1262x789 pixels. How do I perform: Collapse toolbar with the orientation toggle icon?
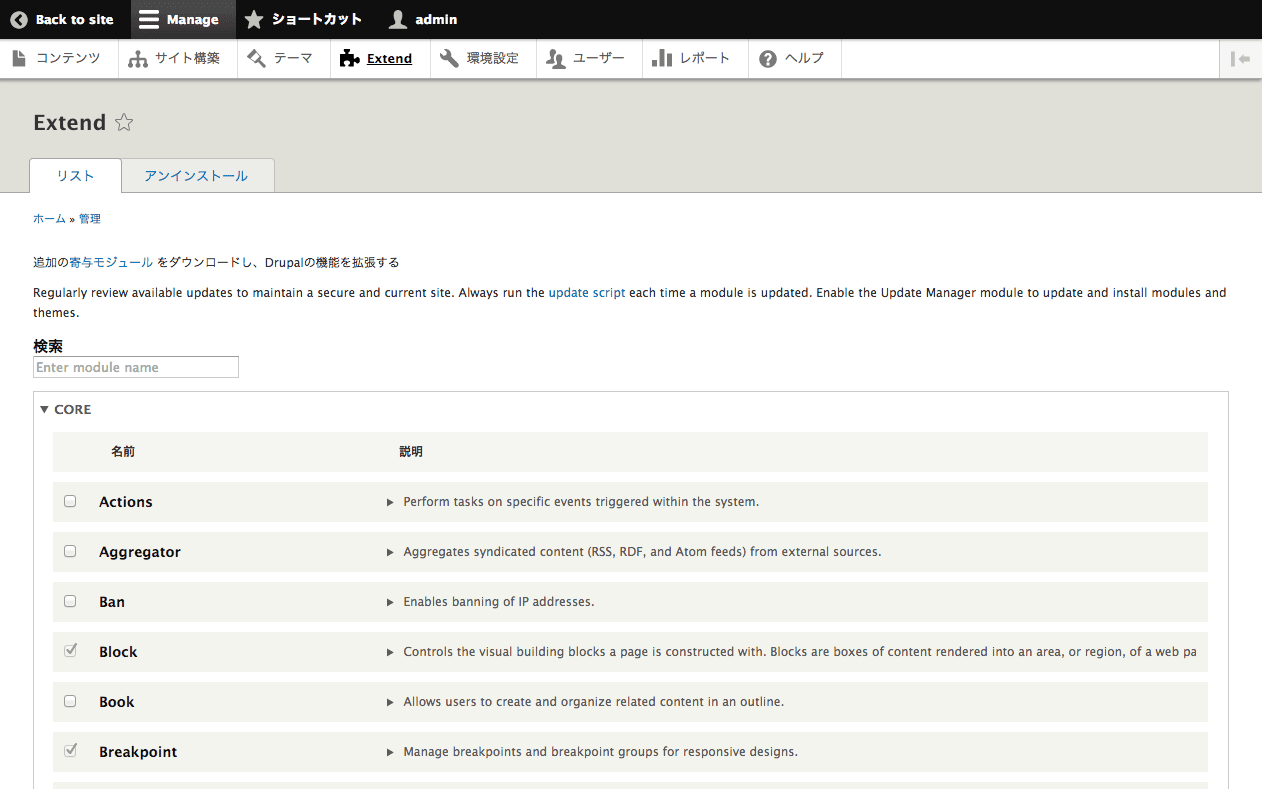pos(1240,58)
